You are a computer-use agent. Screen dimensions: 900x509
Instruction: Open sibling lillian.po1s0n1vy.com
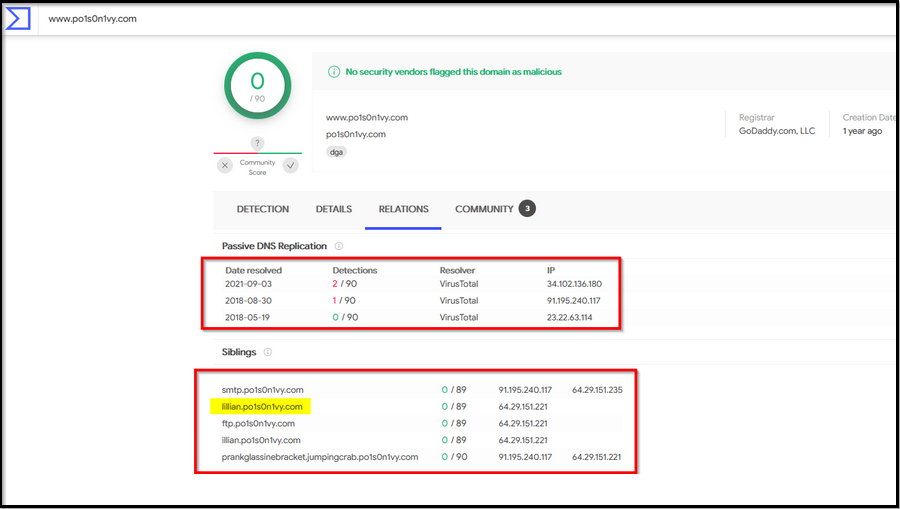click(x=262, y=407)
